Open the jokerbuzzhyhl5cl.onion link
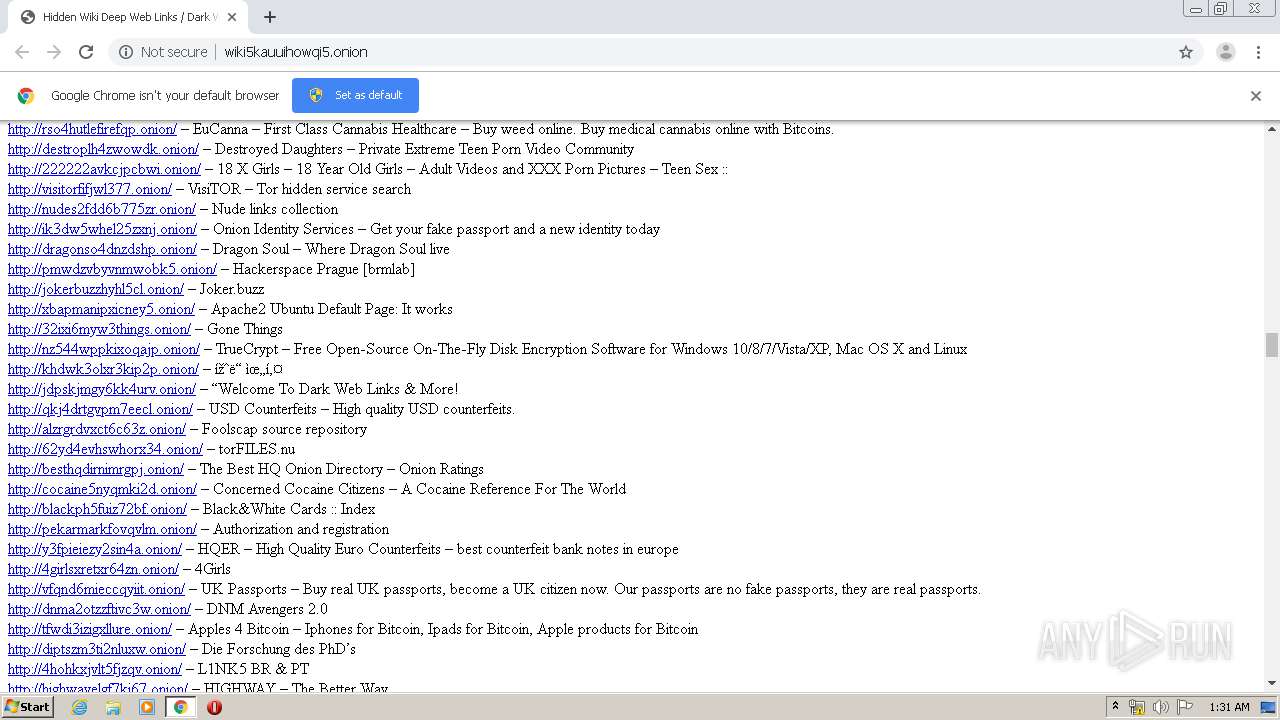Viewport: 1280px width, 720px height. 96,289
